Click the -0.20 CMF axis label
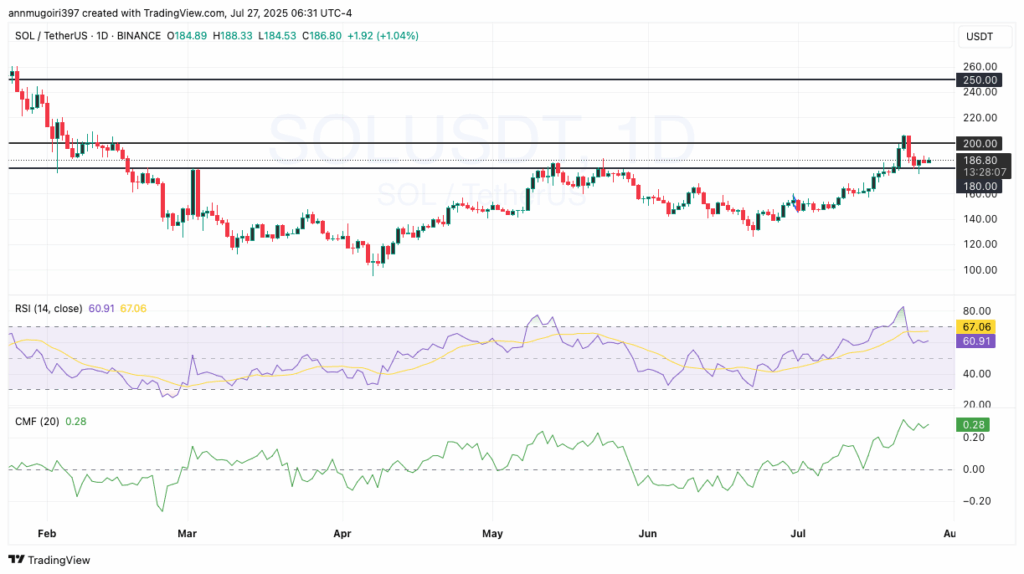This screenshot has height=574, width=1024. click(975, 501)
